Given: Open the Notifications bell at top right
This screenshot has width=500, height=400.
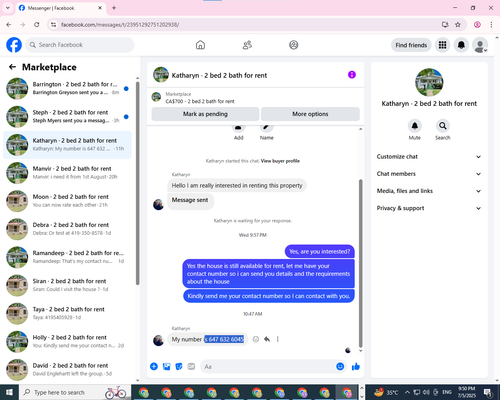Looking at the screenshot, I should (461, 45).
